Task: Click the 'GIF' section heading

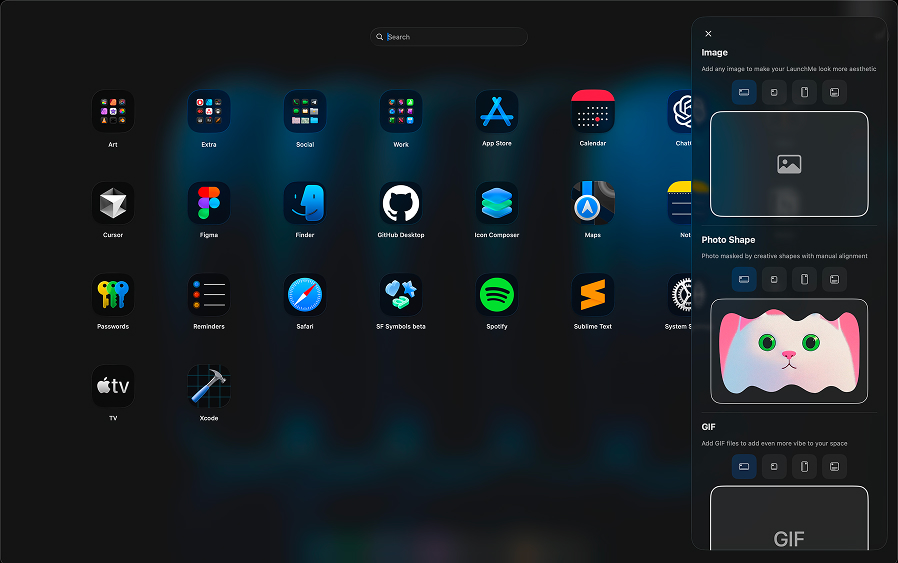Action: pos(708,427)
